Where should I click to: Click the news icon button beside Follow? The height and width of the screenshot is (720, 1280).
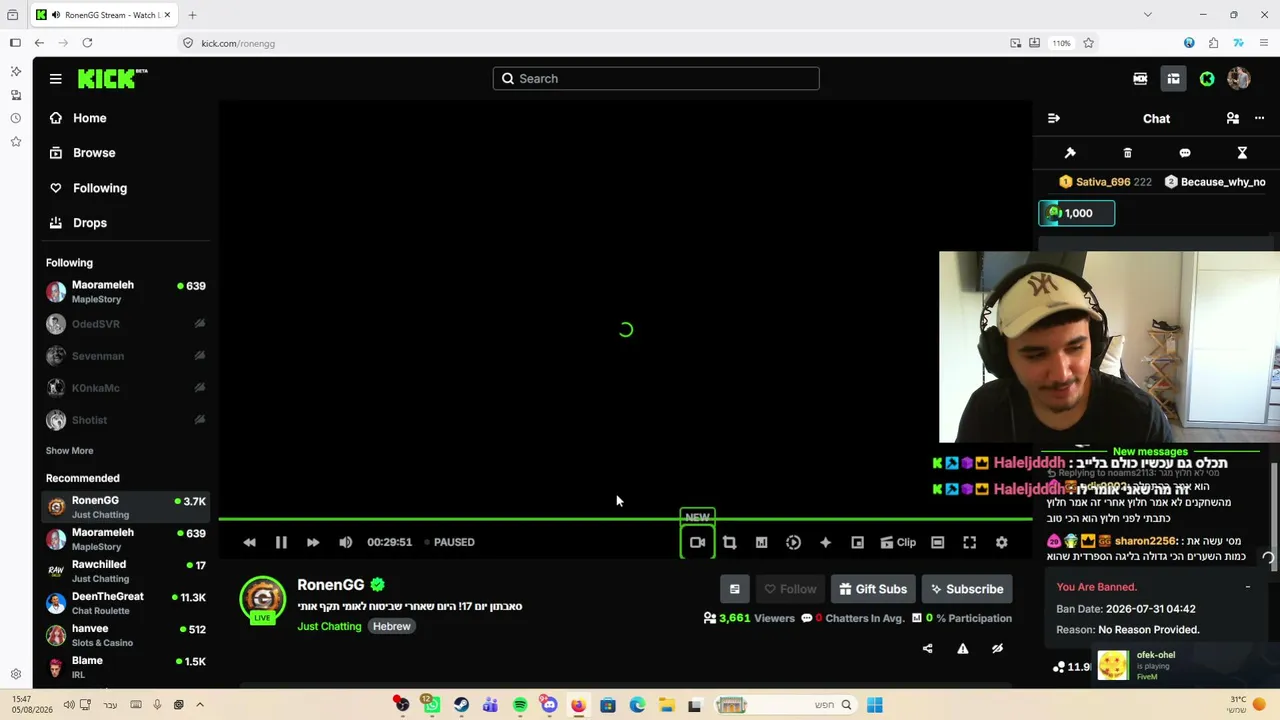[x=735, y=589]
